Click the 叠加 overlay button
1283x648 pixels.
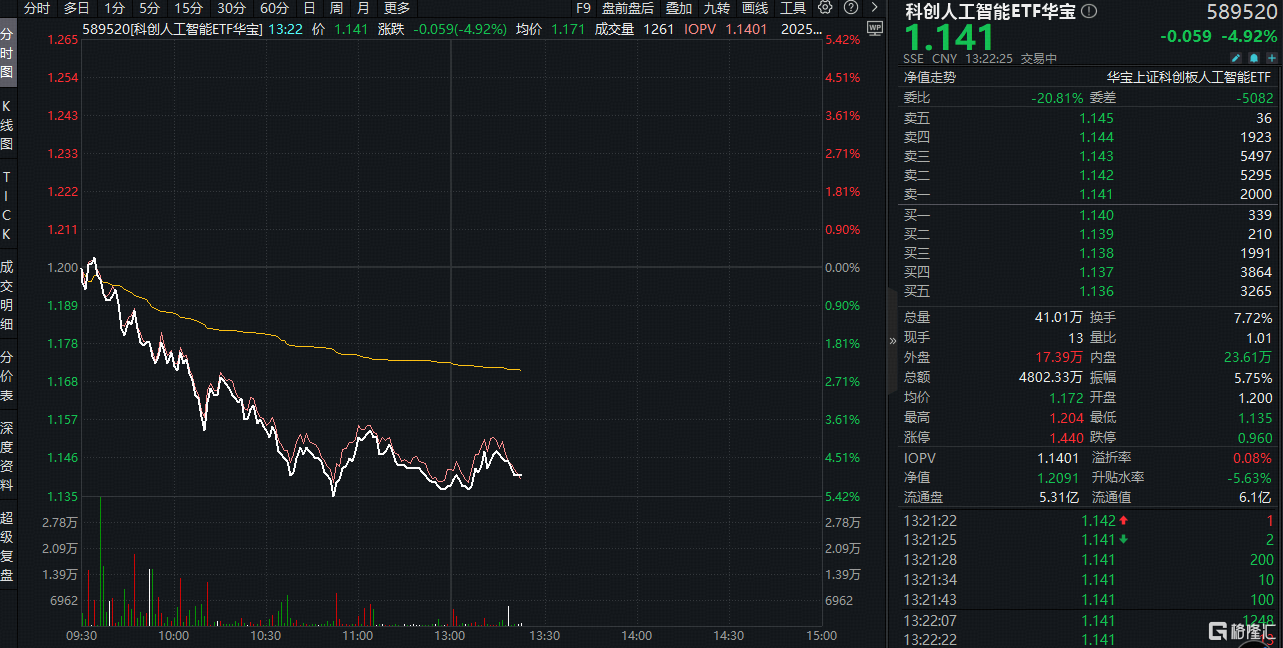[x=678, y=8]
